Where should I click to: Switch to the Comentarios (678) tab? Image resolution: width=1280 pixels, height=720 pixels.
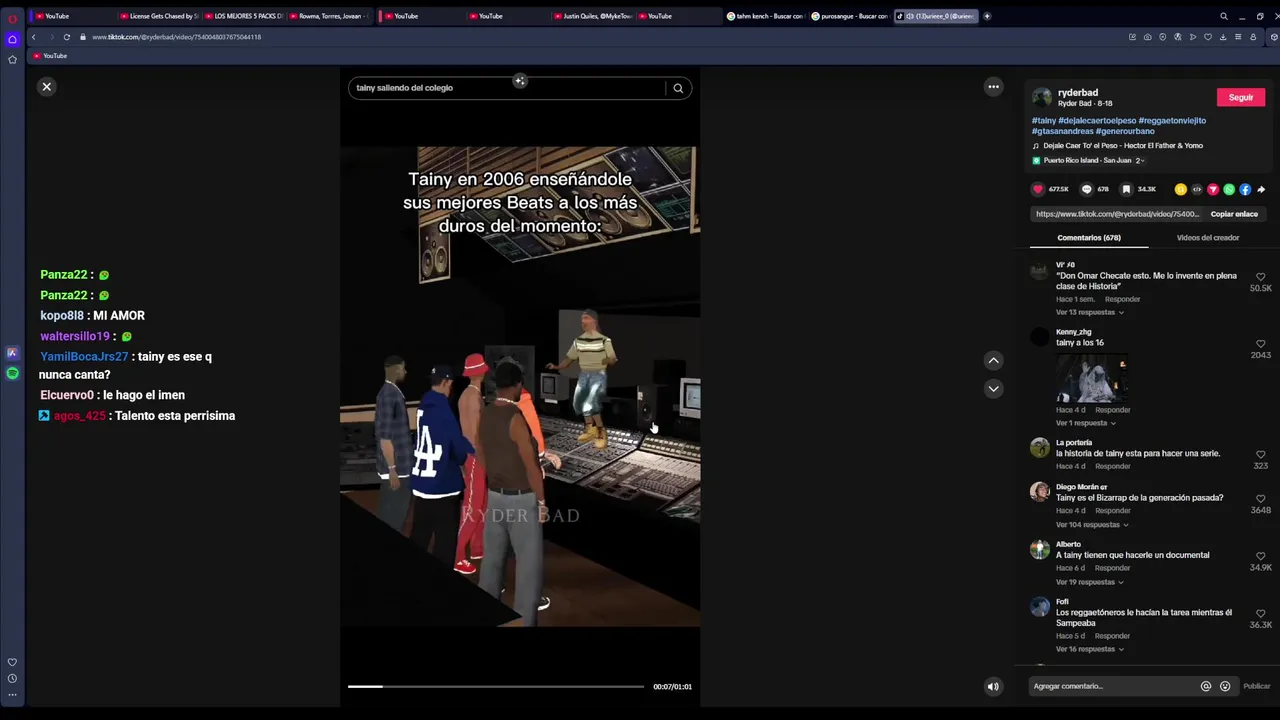[x=1089, y=238]
